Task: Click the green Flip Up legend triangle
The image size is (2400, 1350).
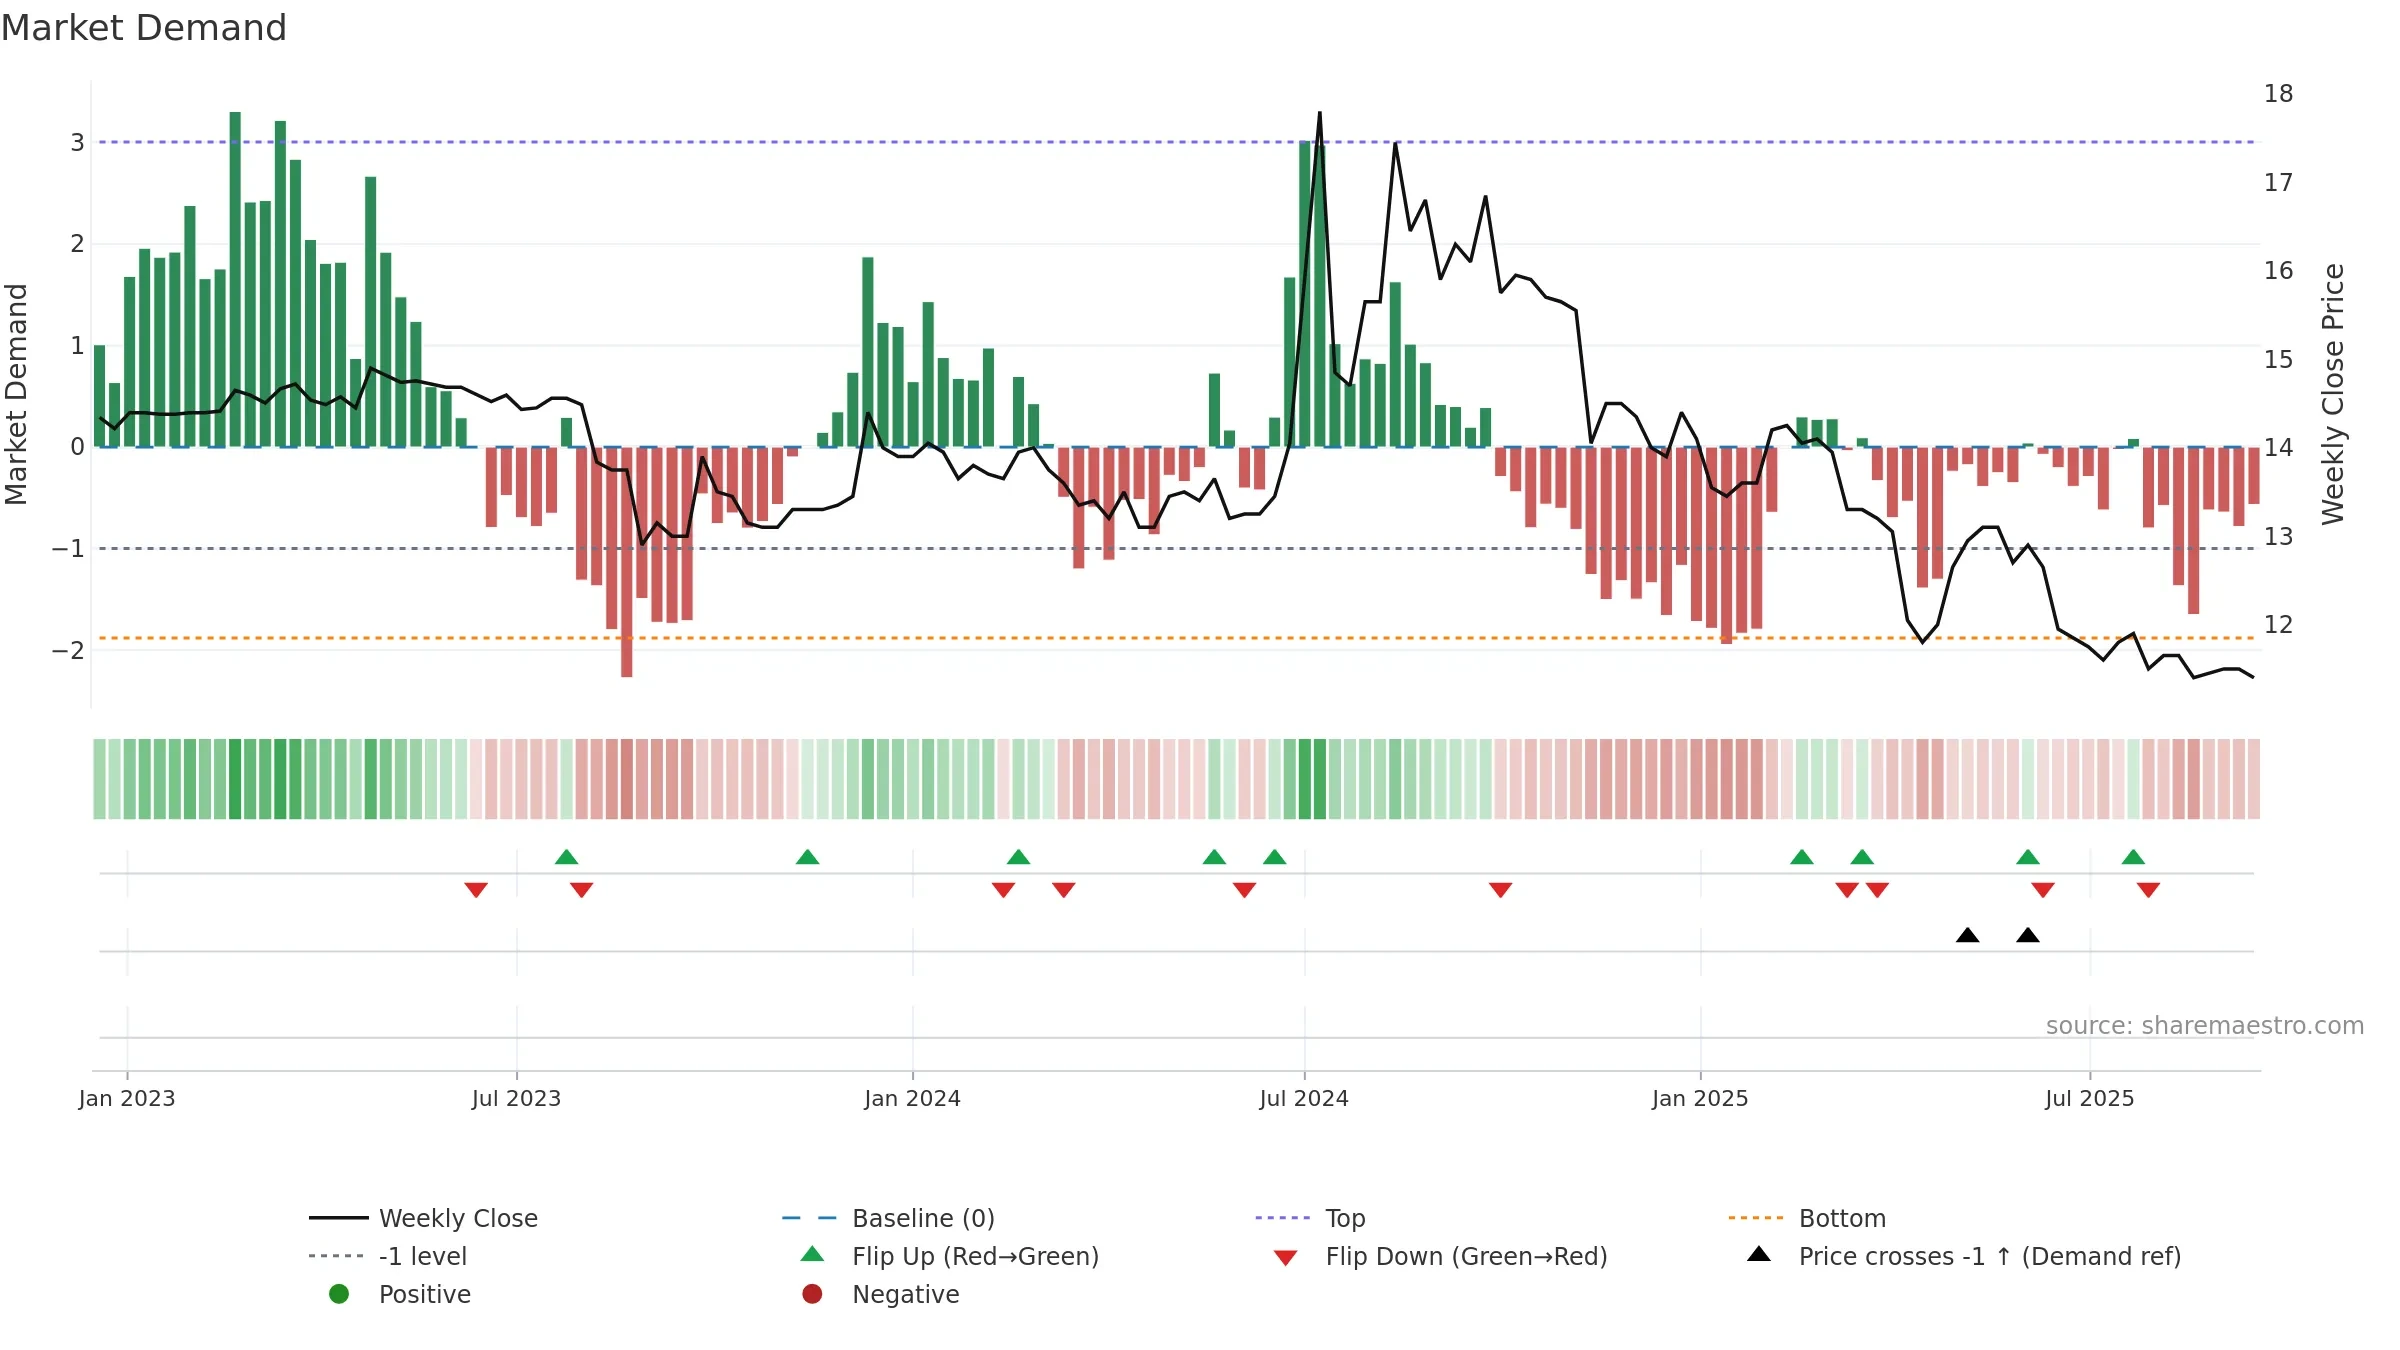Action: coord(813,1254)
